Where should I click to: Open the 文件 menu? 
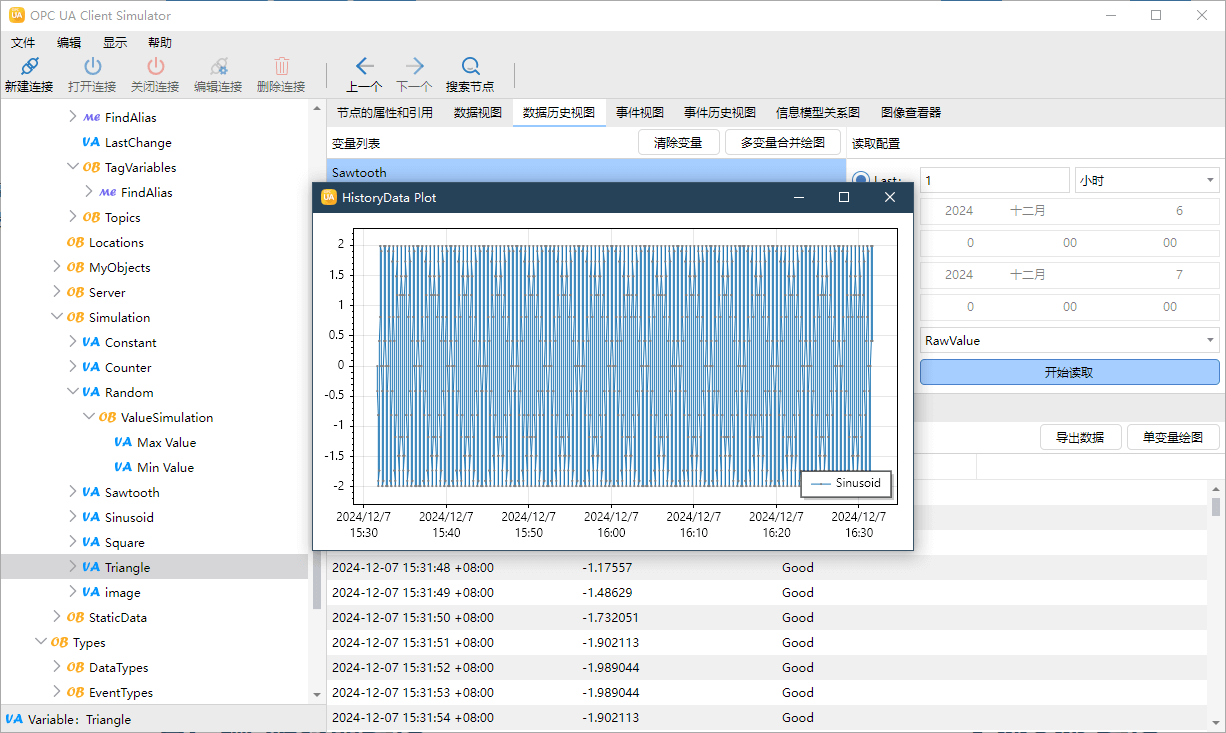click(23, 43)
